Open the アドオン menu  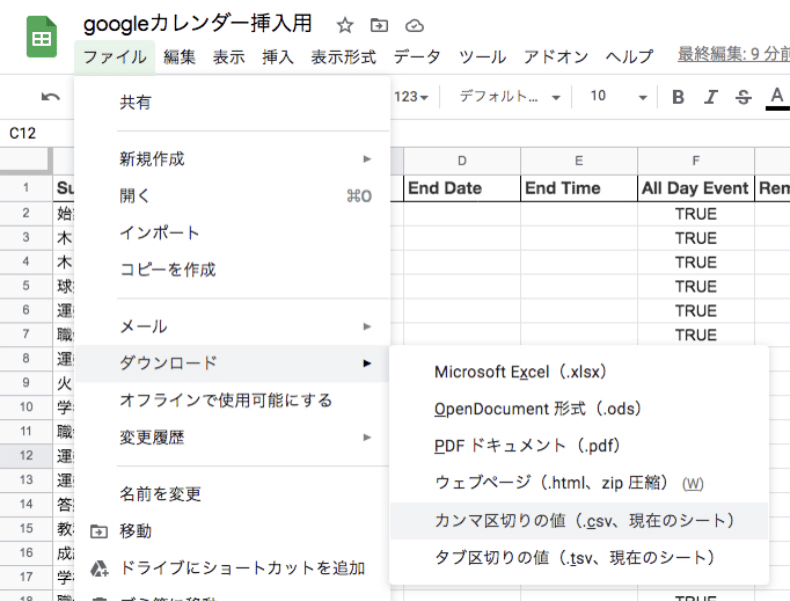[556, 57]
